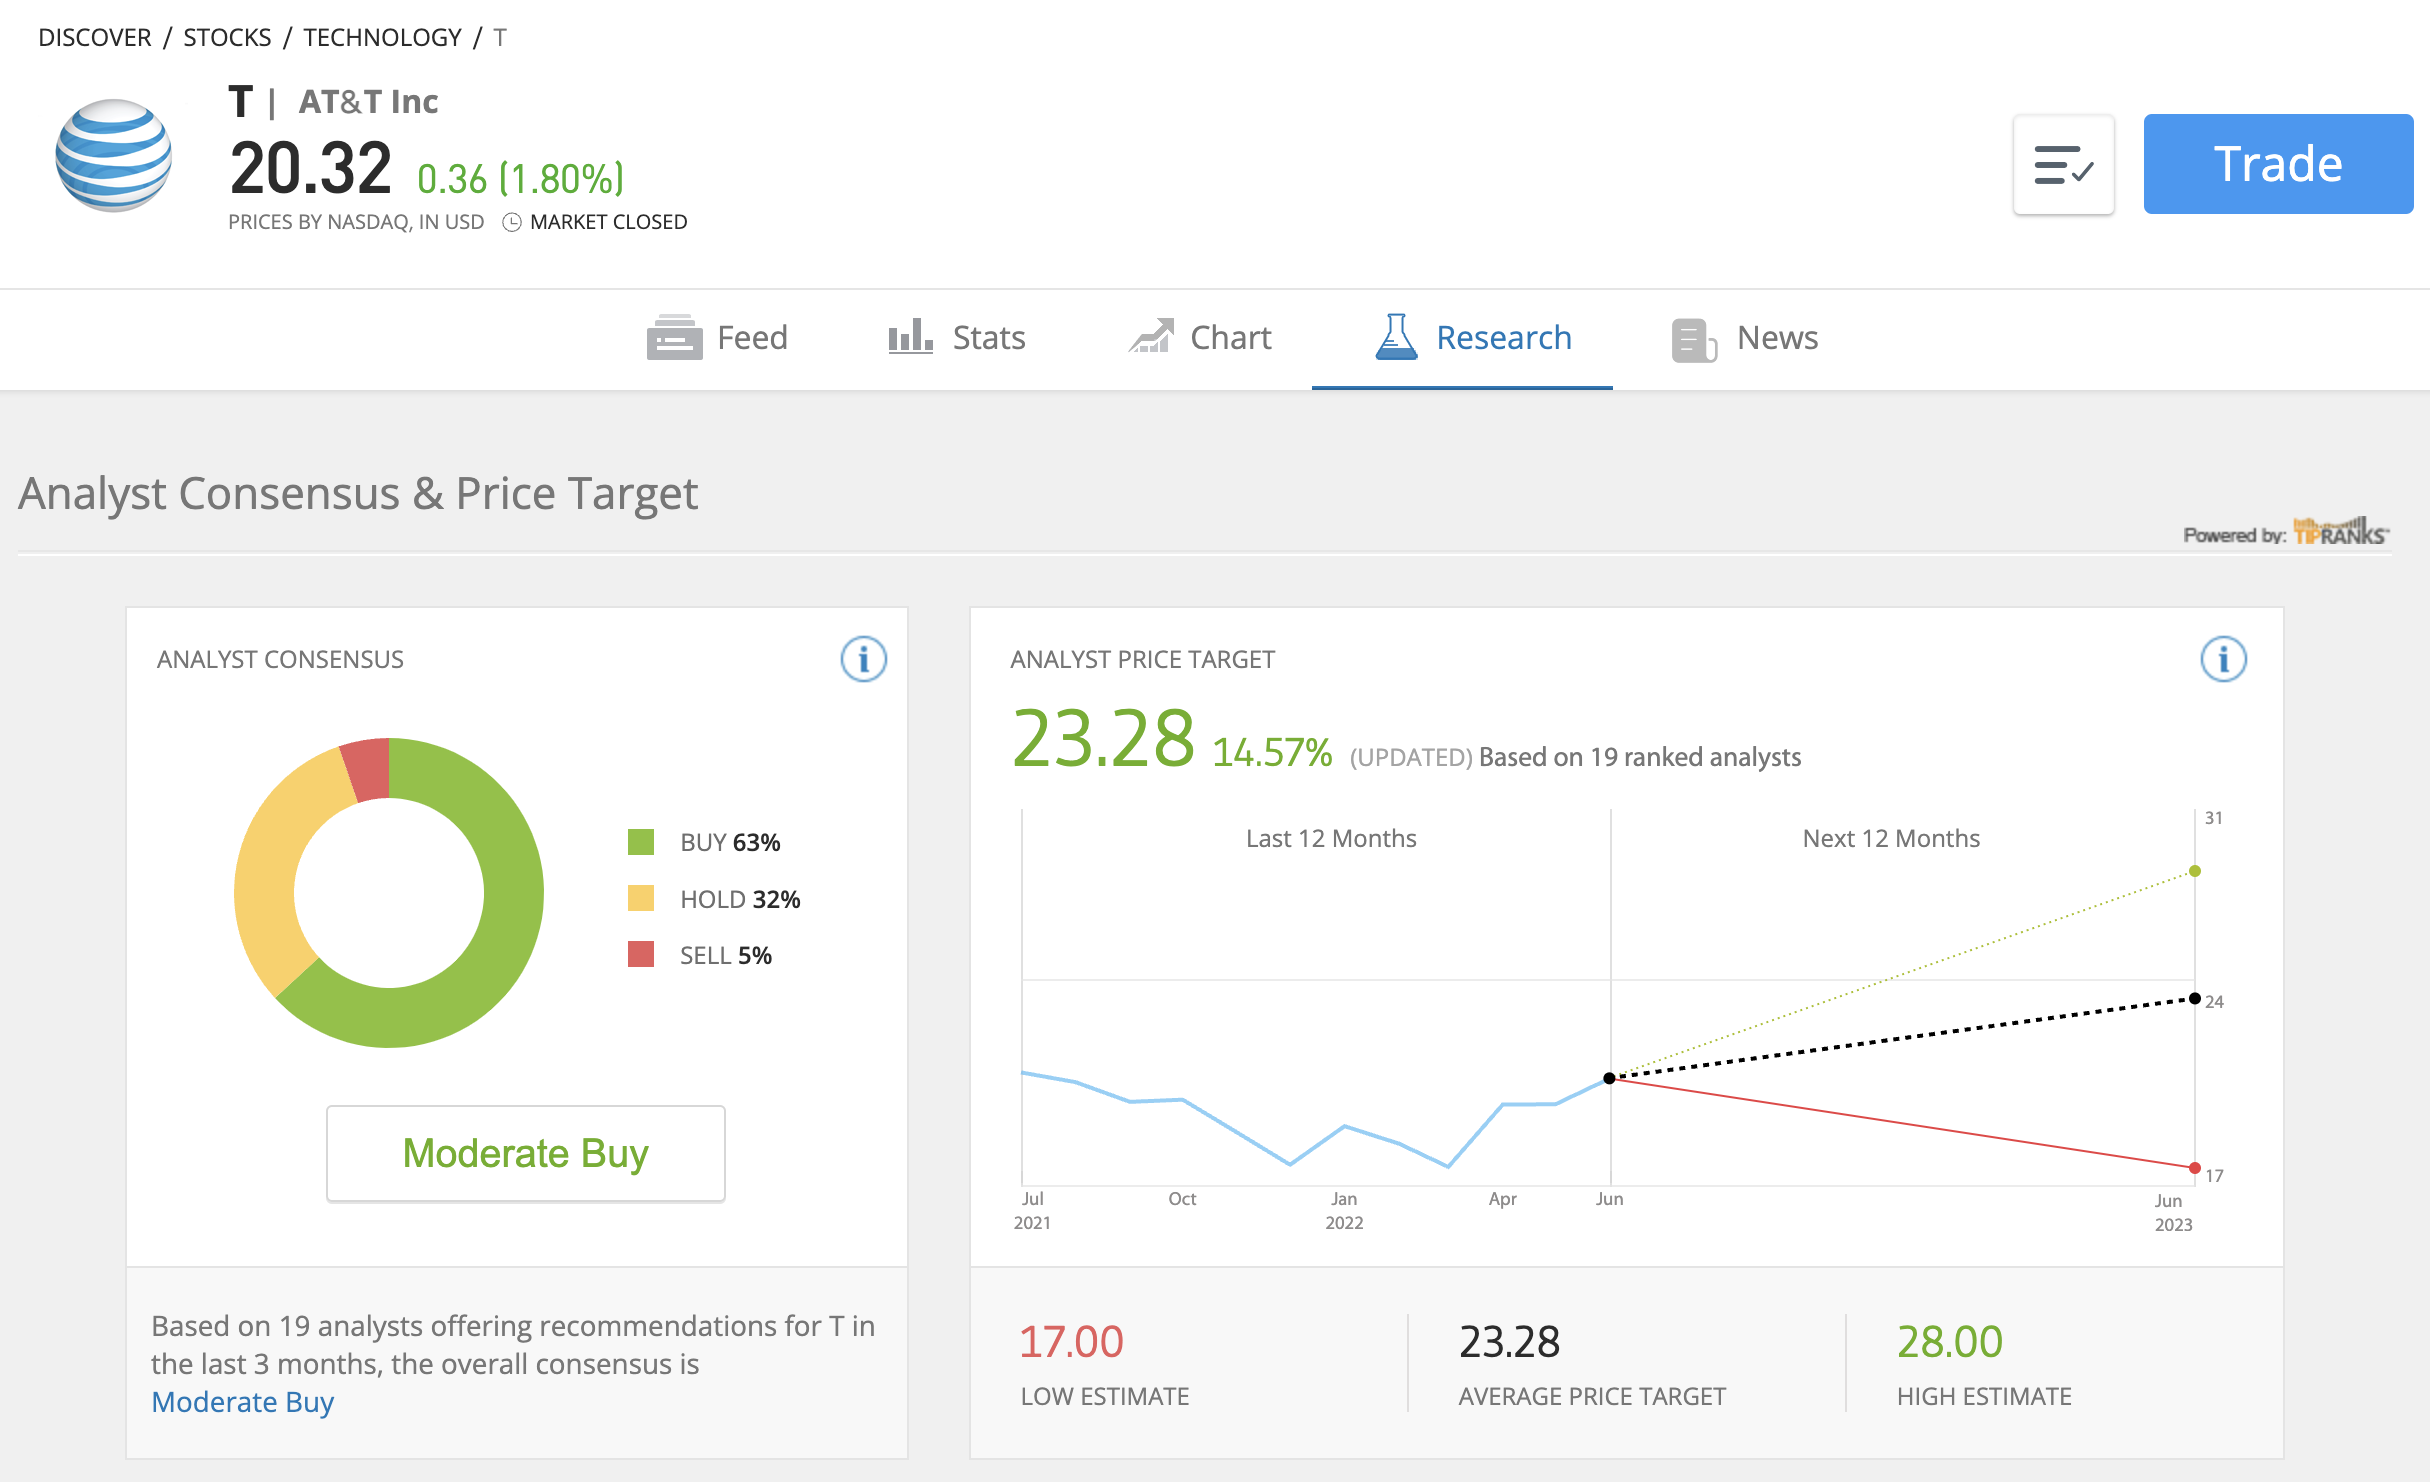Click the 23.28 average price target value
Viewport: 2430px width, 1482px height.
(1509, 1342)
